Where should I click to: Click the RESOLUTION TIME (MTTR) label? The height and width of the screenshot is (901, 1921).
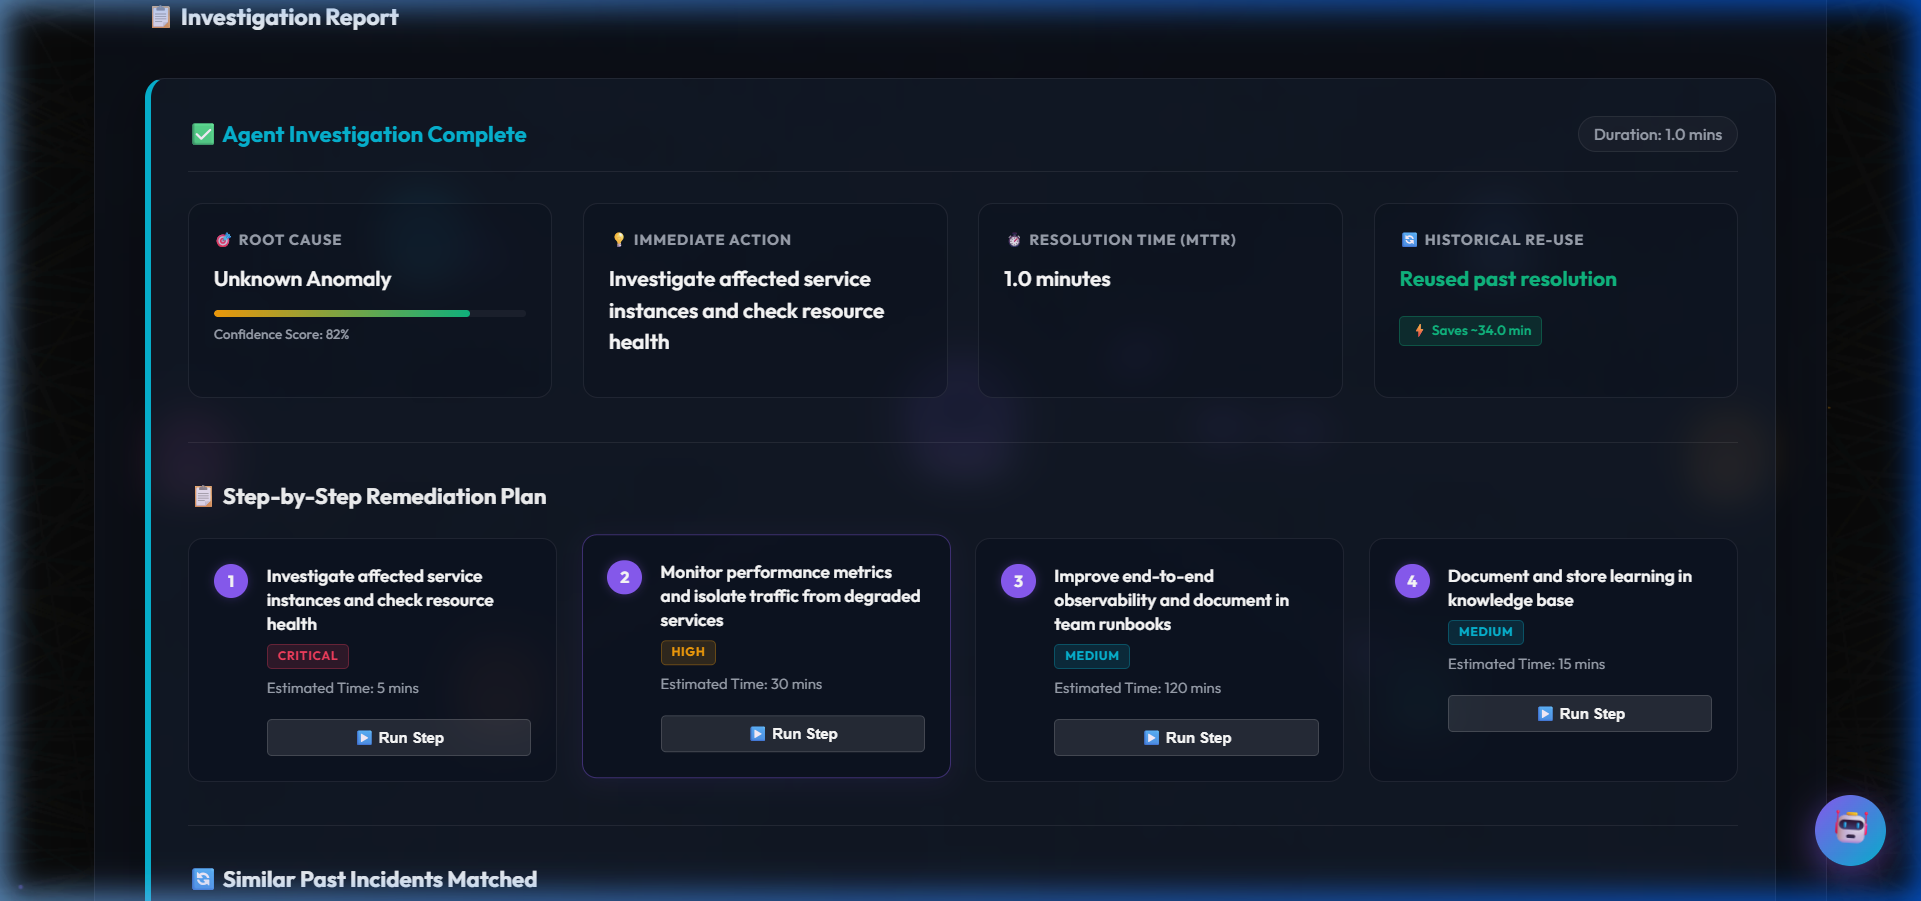click(x=1132, y=240)
